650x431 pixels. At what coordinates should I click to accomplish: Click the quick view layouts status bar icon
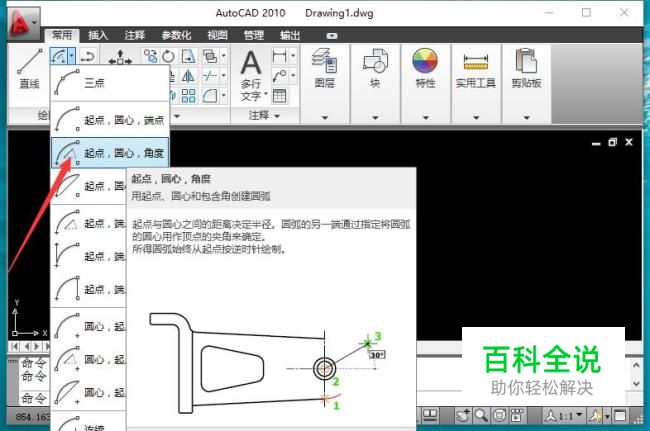pyautogui.click(x=430, y=415)
